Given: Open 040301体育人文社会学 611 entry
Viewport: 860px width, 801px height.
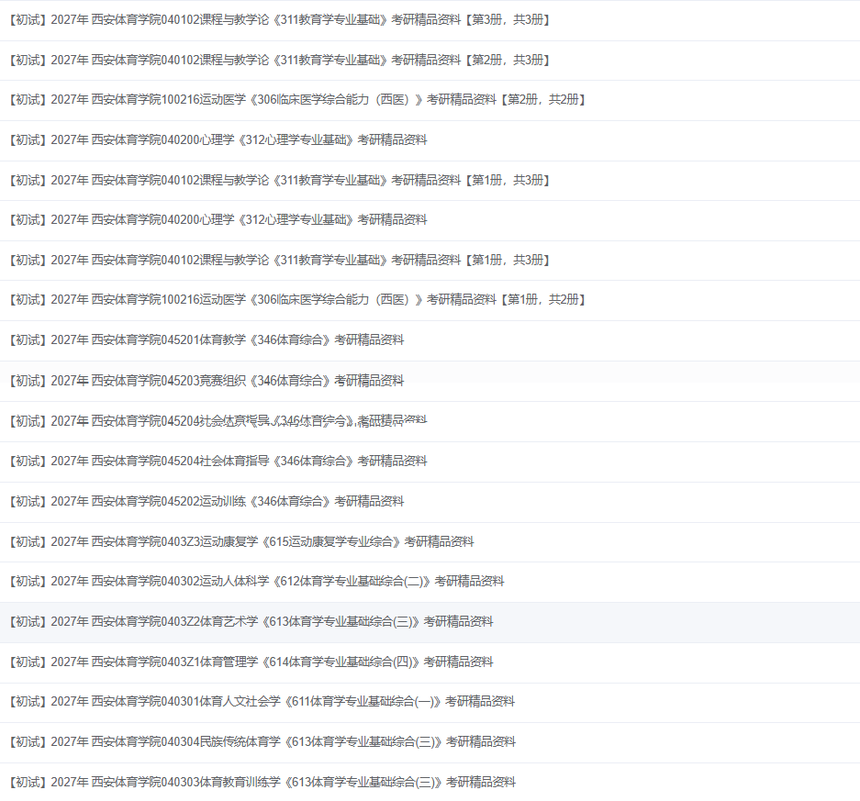Looking at the screenshot, I should click(262, 702).
